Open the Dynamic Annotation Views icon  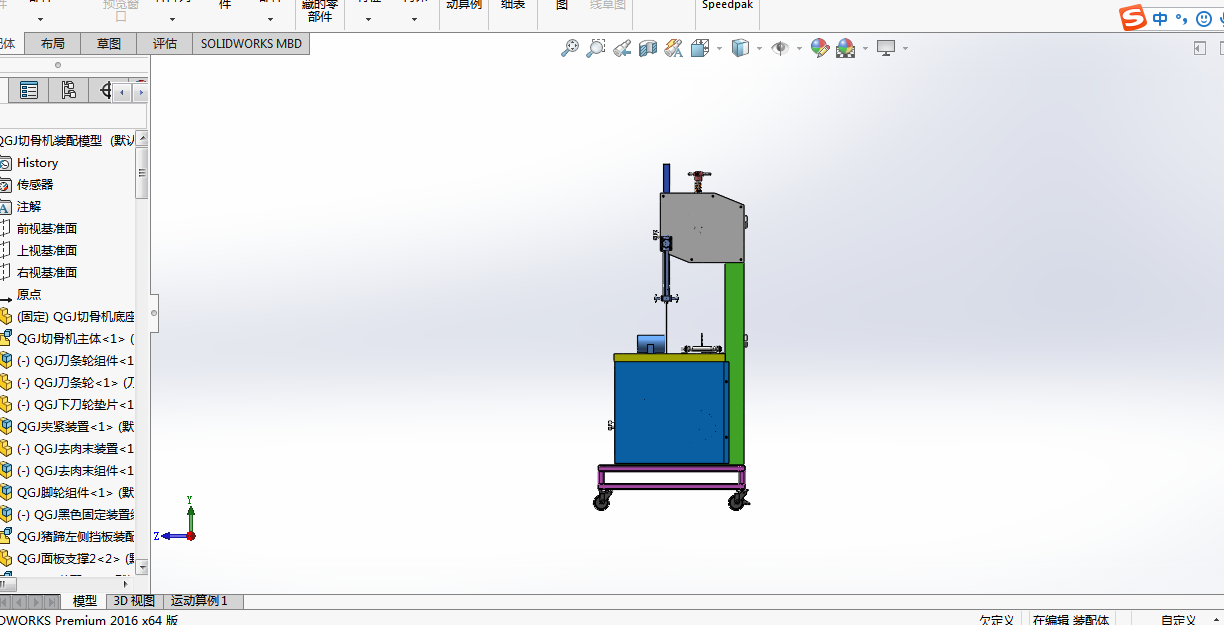[673, 47]
